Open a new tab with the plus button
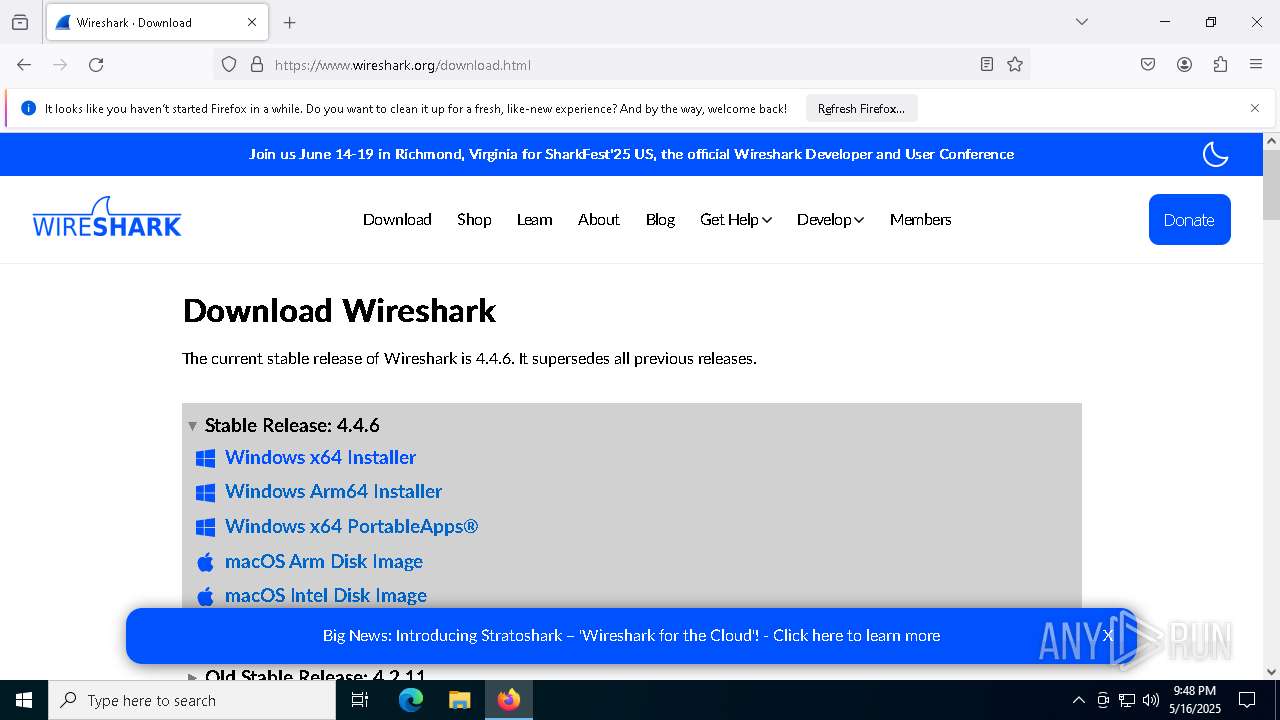This screenshot has height=720, width=1280. tap(290, 22)
